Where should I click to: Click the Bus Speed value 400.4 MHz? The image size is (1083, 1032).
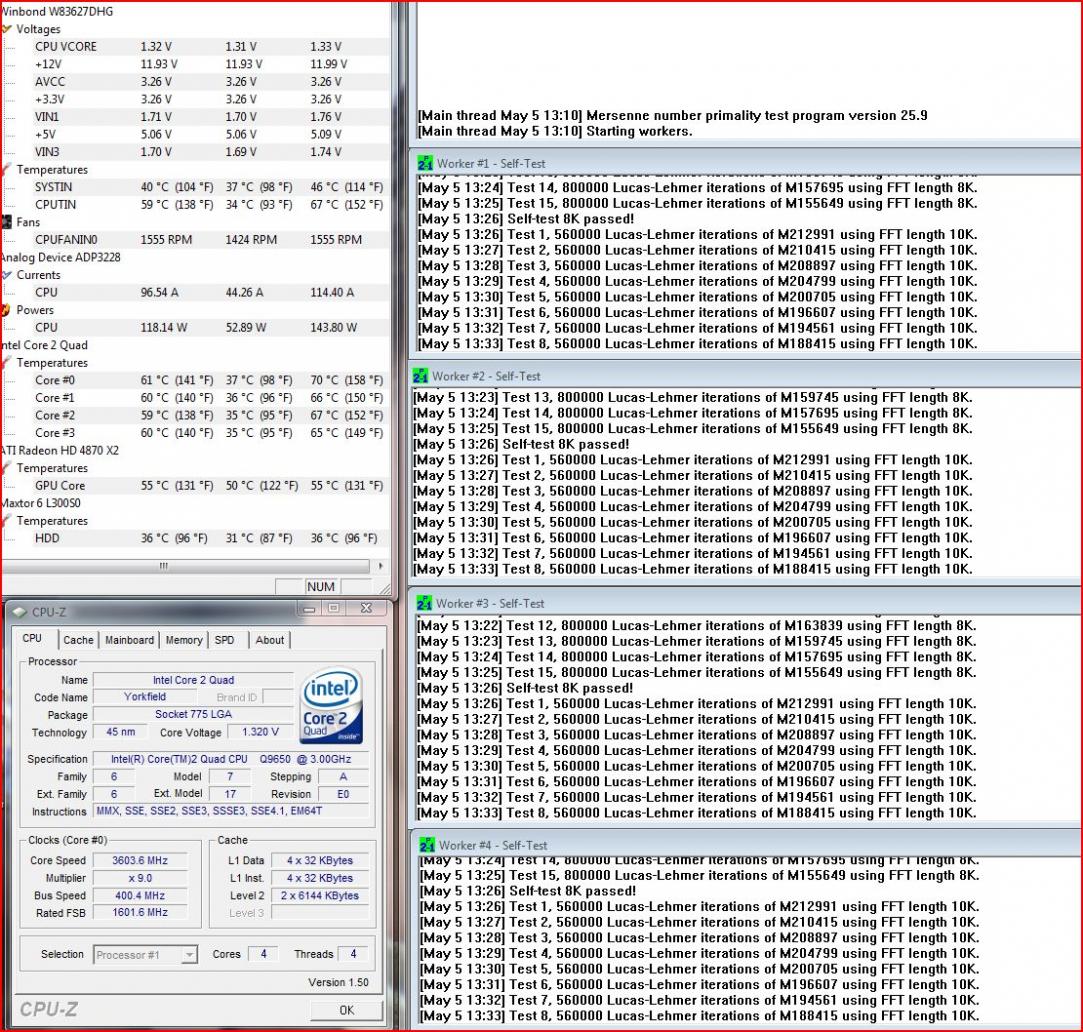click(140, 895)
